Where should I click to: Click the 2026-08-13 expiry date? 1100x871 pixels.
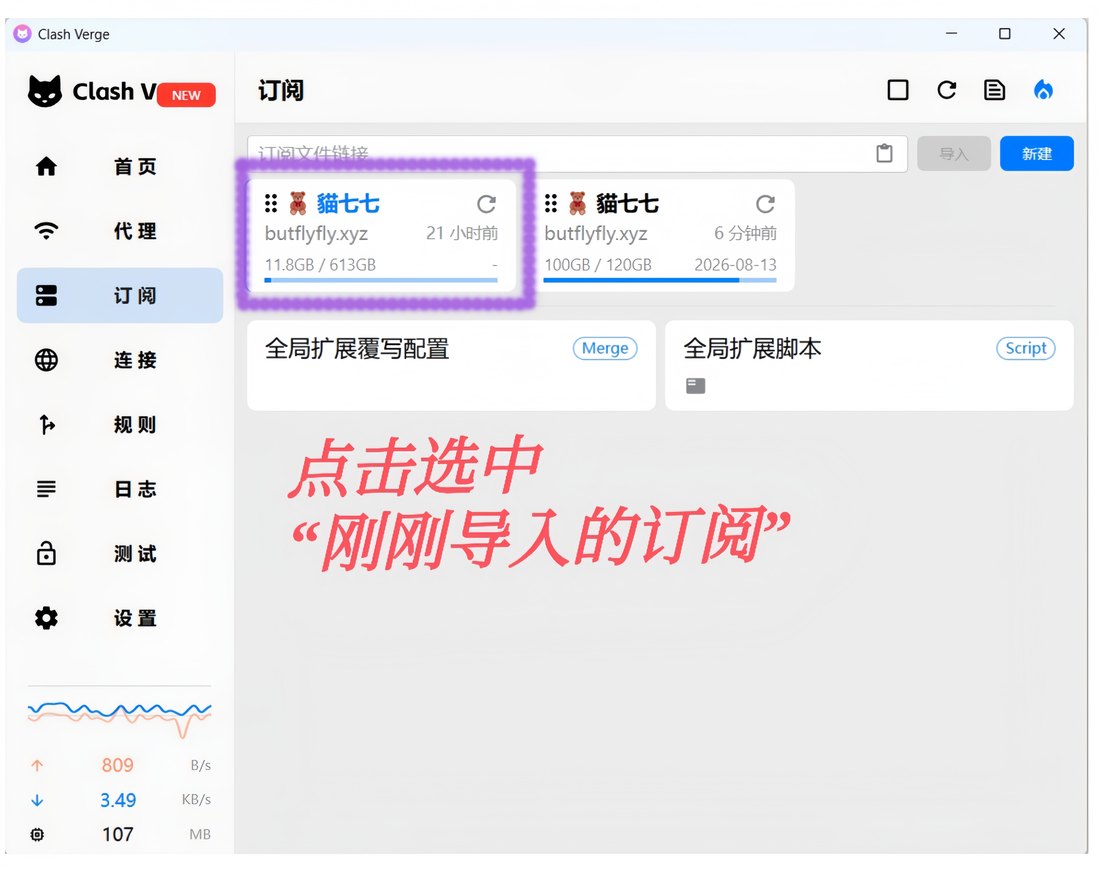pos(735,265)
